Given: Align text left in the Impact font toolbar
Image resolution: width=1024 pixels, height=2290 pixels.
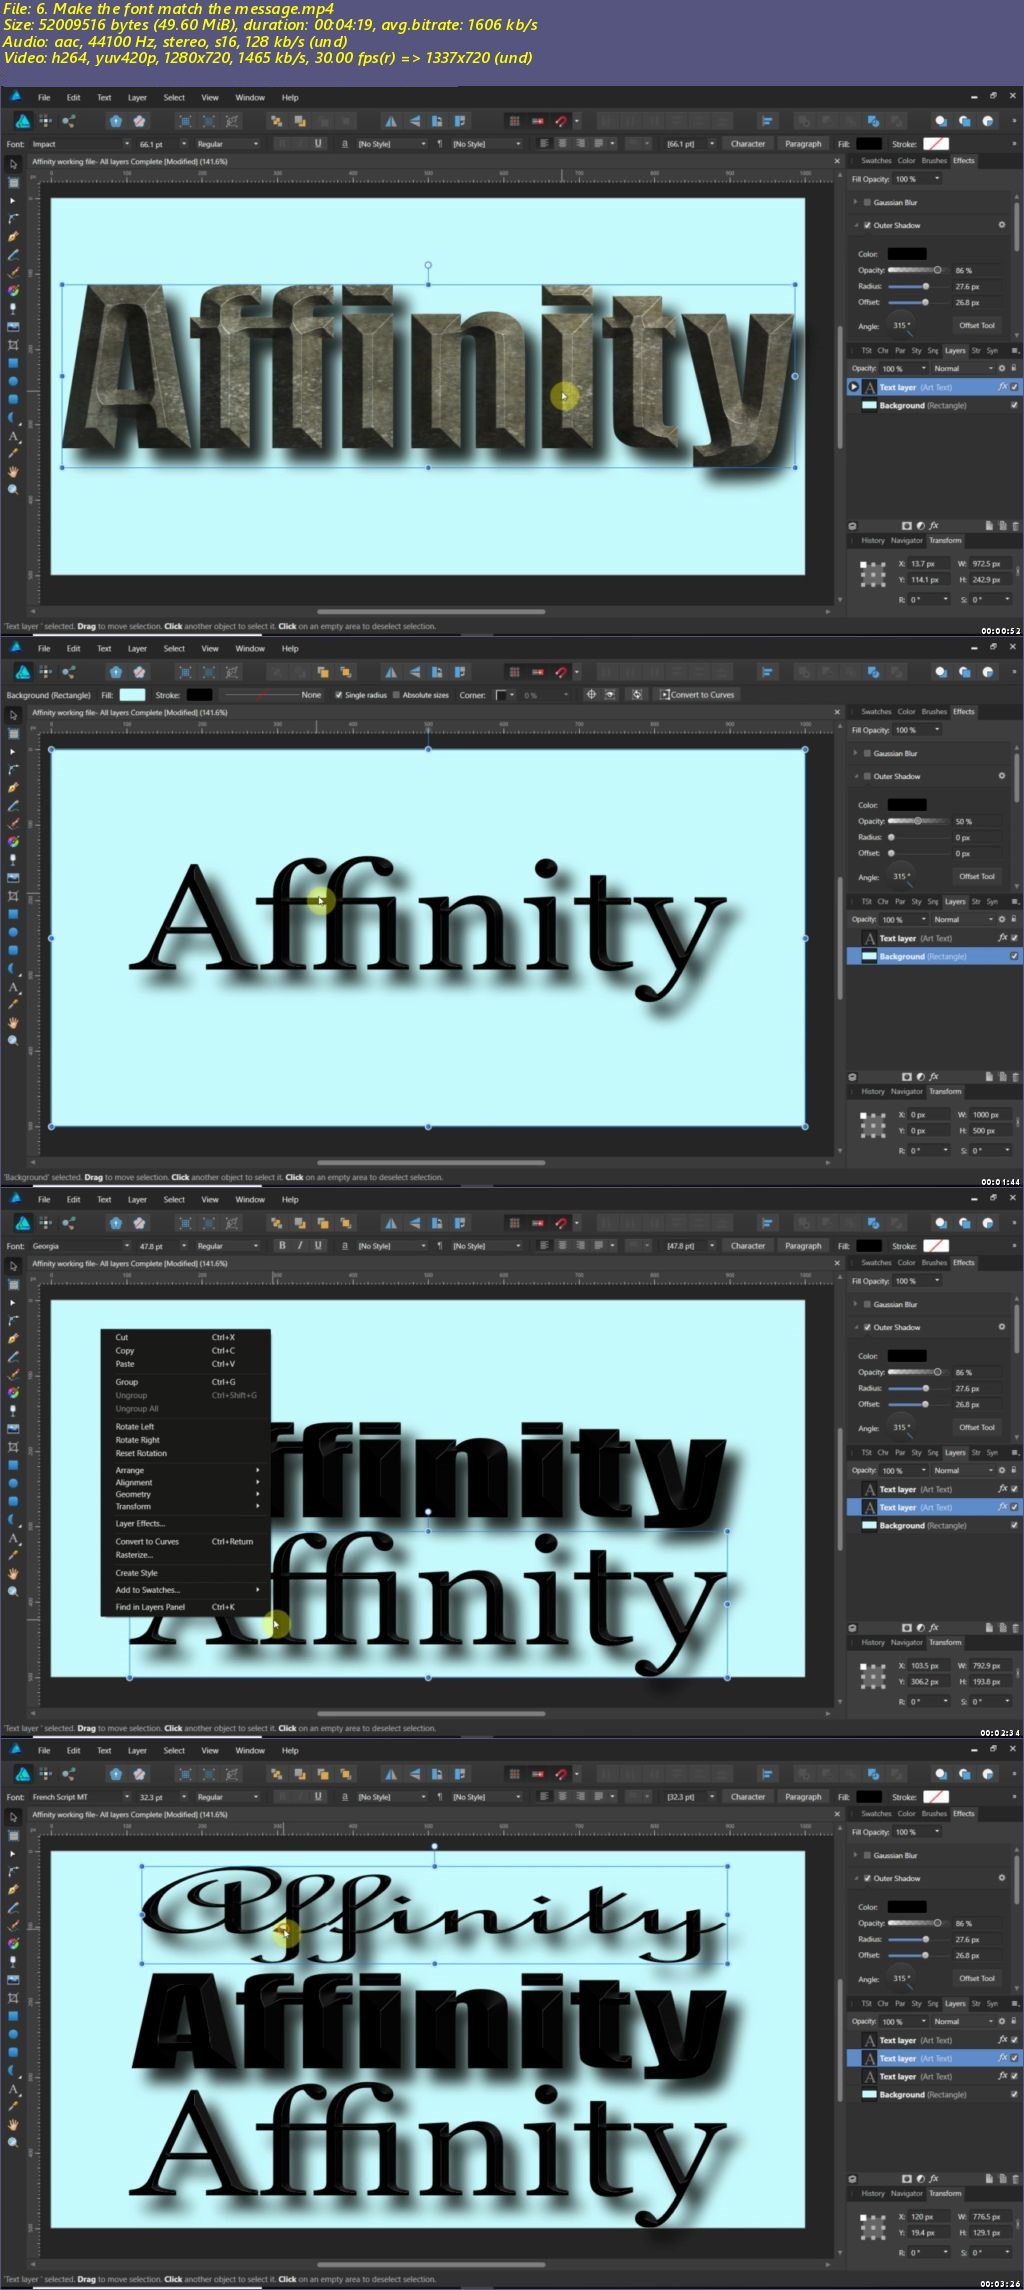Looking at the screenshot, I should pos(544,143).
